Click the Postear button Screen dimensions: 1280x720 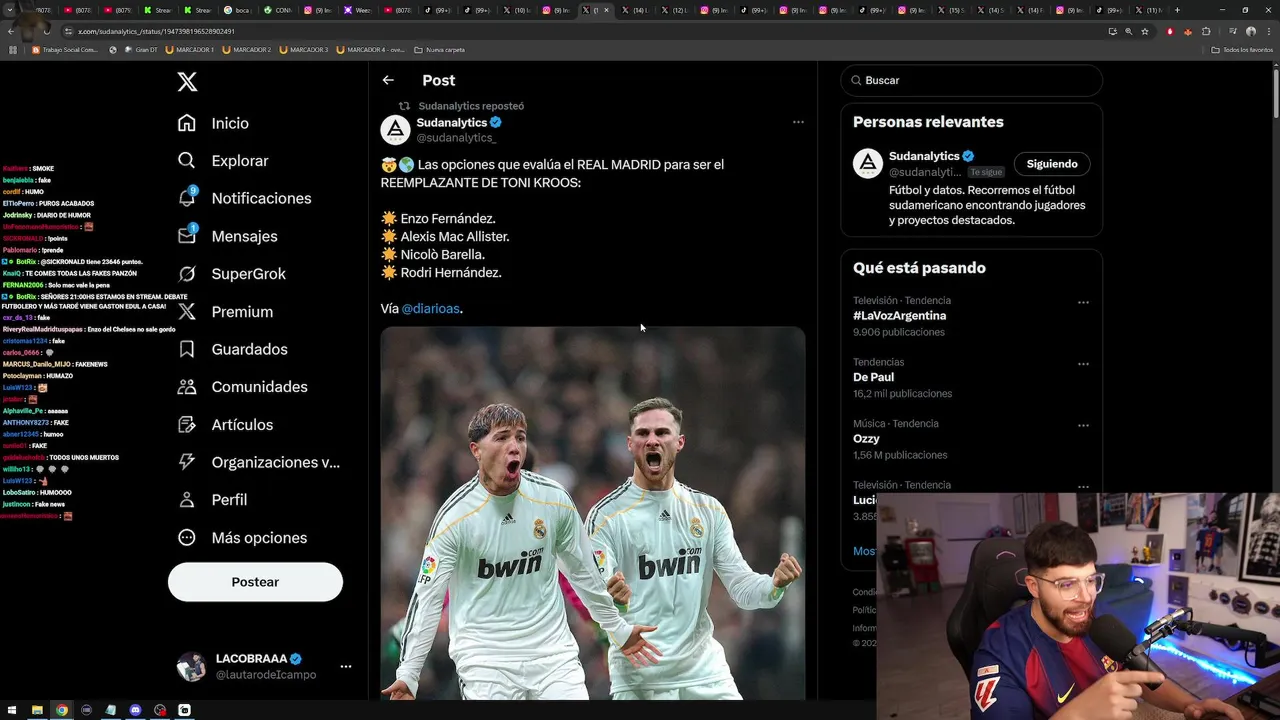coord(255,582)
